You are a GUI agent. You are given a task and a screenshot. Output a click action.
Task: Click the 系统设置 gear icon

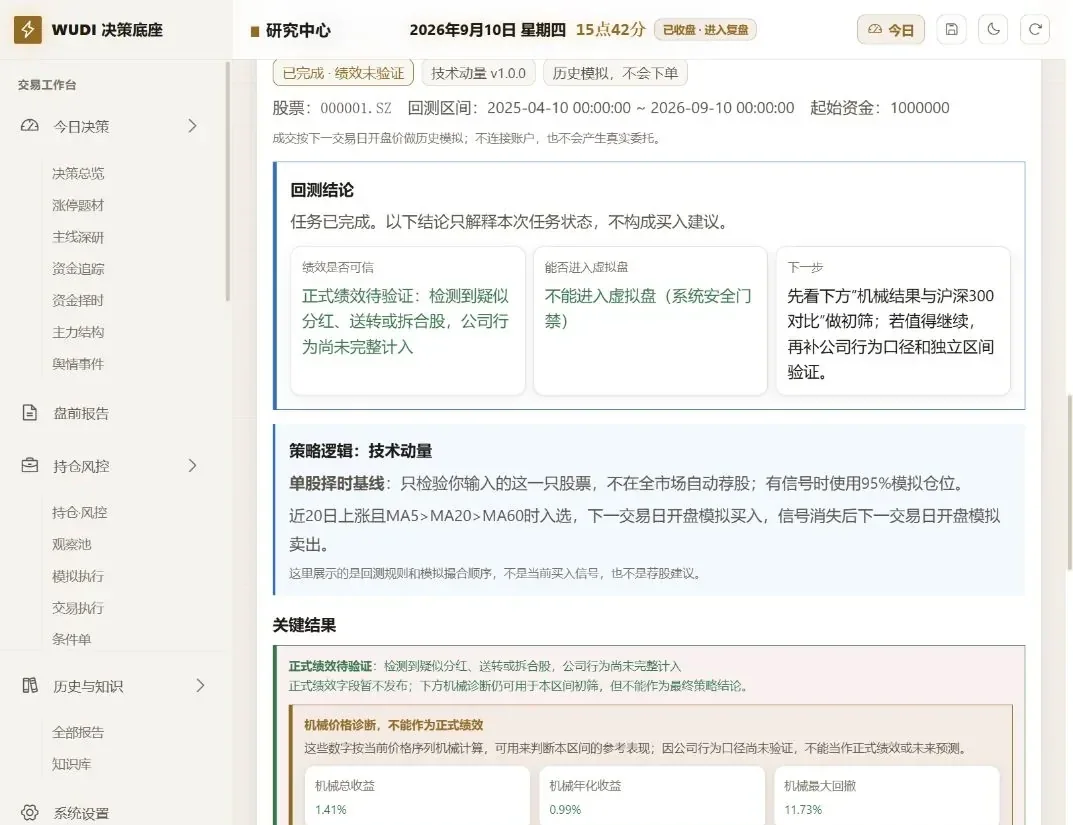click(x=29, y=813)
